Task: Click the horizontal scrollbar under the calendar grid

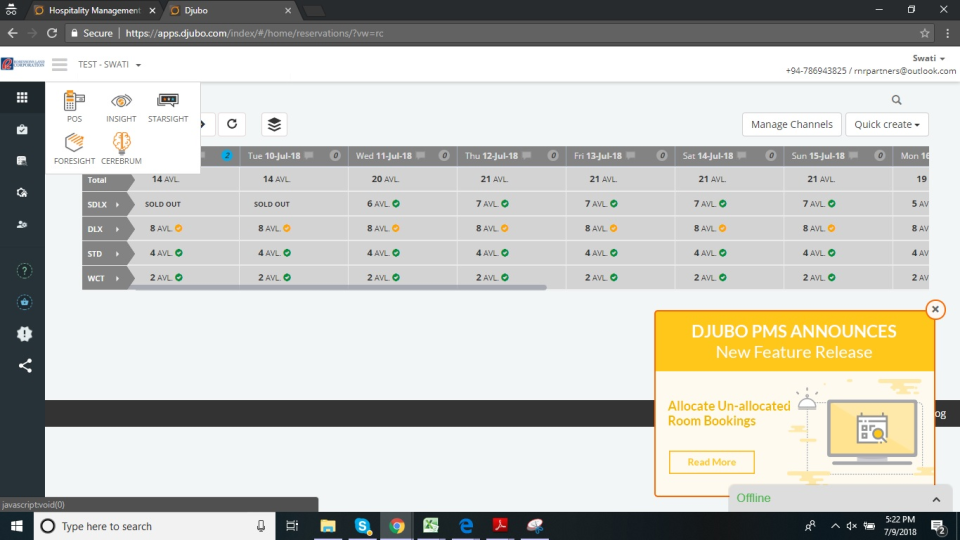Action: coord(339,288)
